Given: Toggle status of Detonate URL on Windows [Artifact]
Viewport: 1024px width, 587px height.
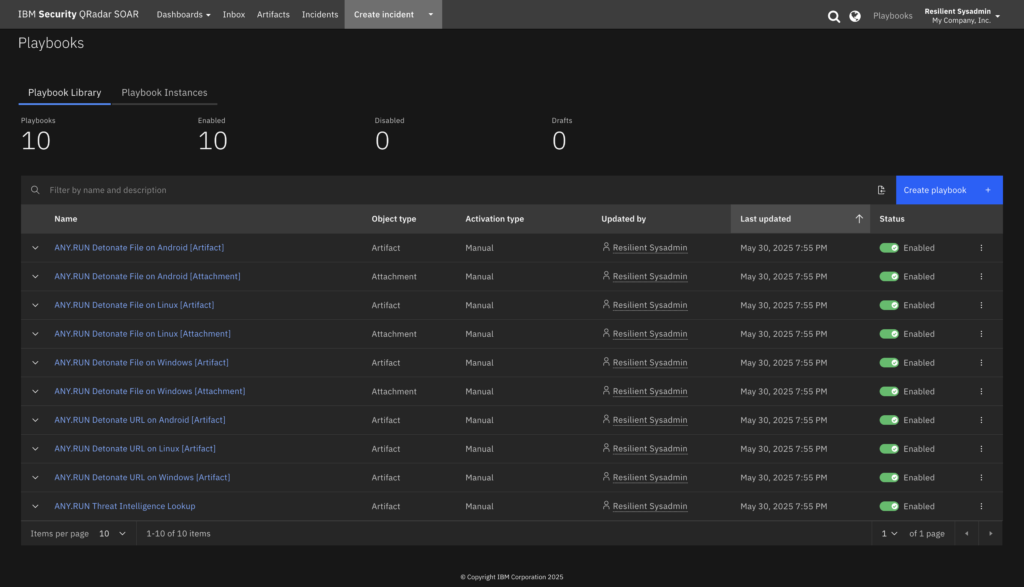Looking at the screenshot, I should tap(889, 478).
